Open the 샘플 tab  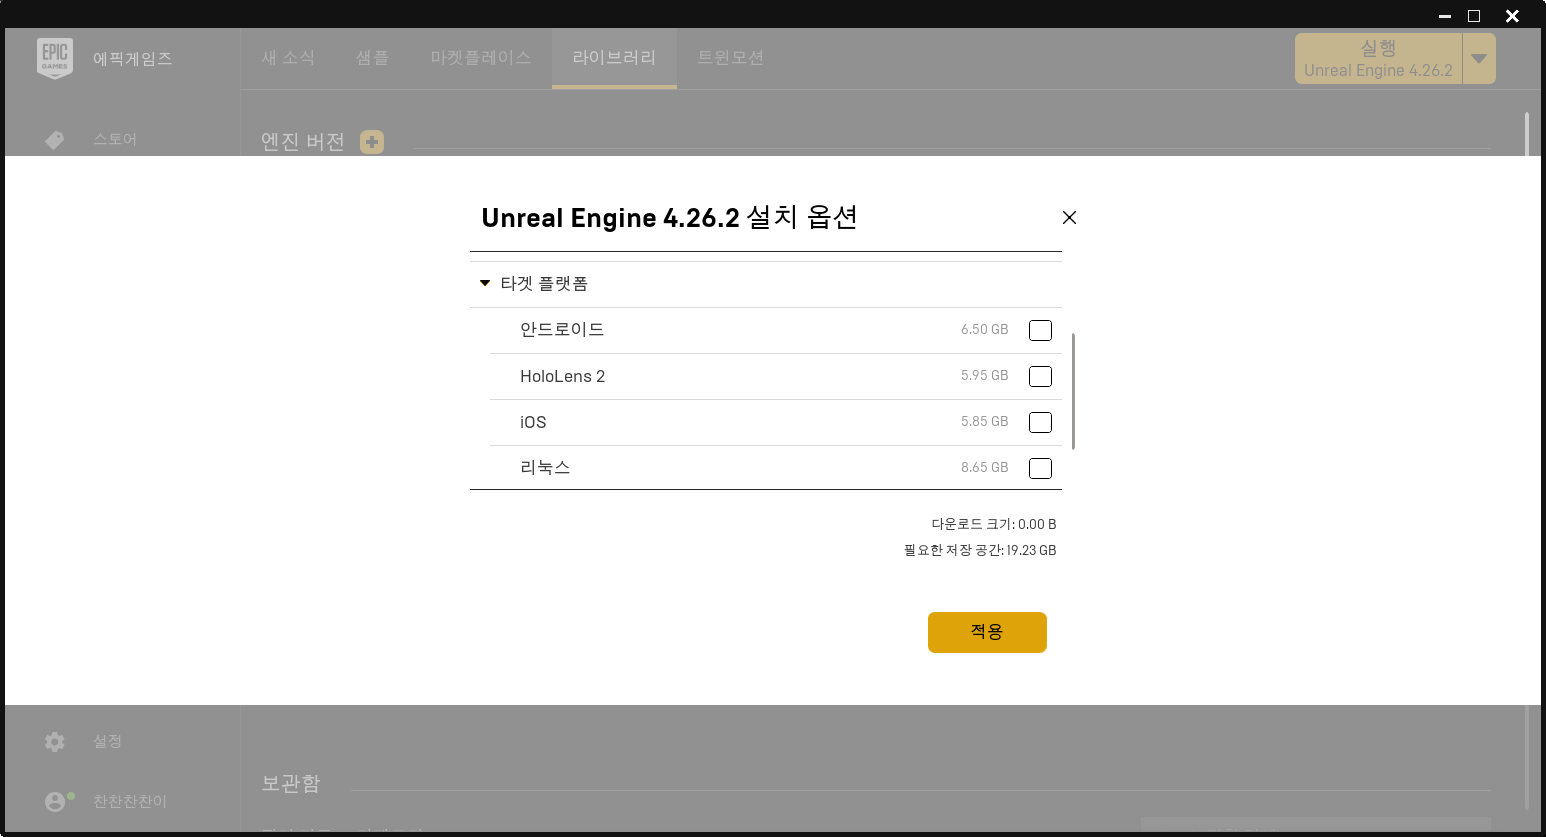[x=372, y=58]
